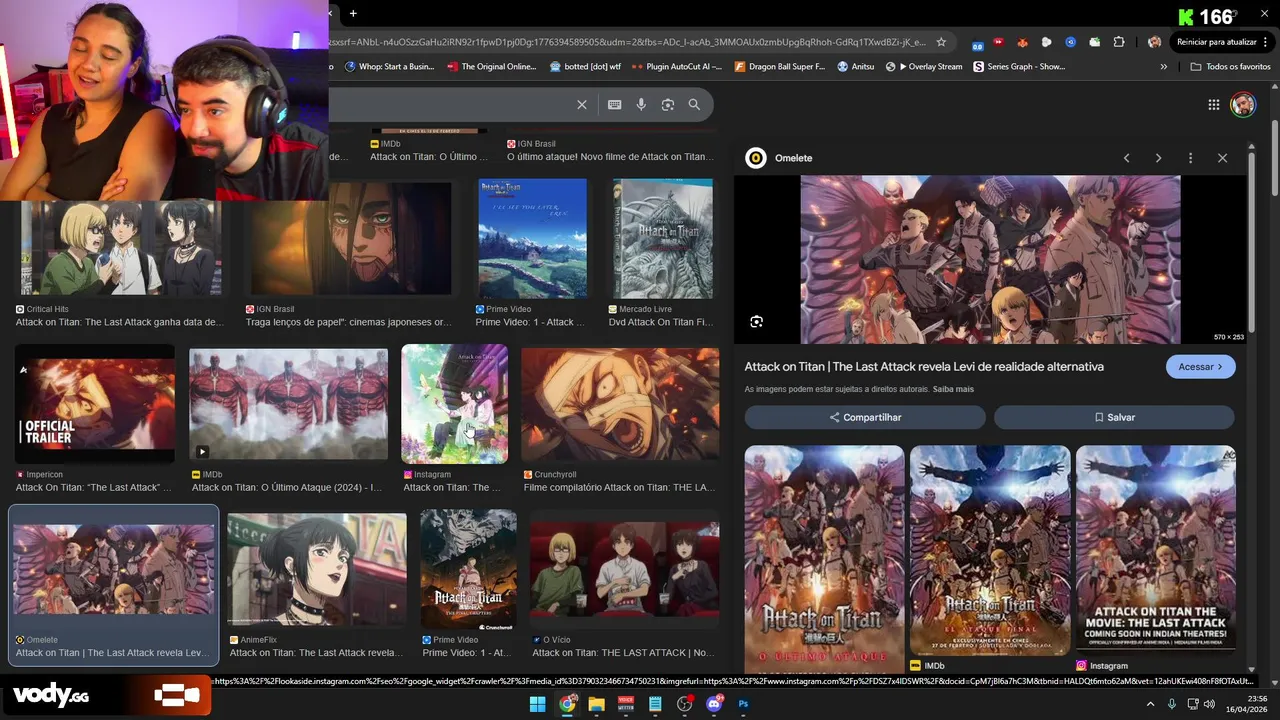The height and width of the screenshot is (720, 1280).
Task: Open the Google apps grid
Action: tap(1213, 105)
